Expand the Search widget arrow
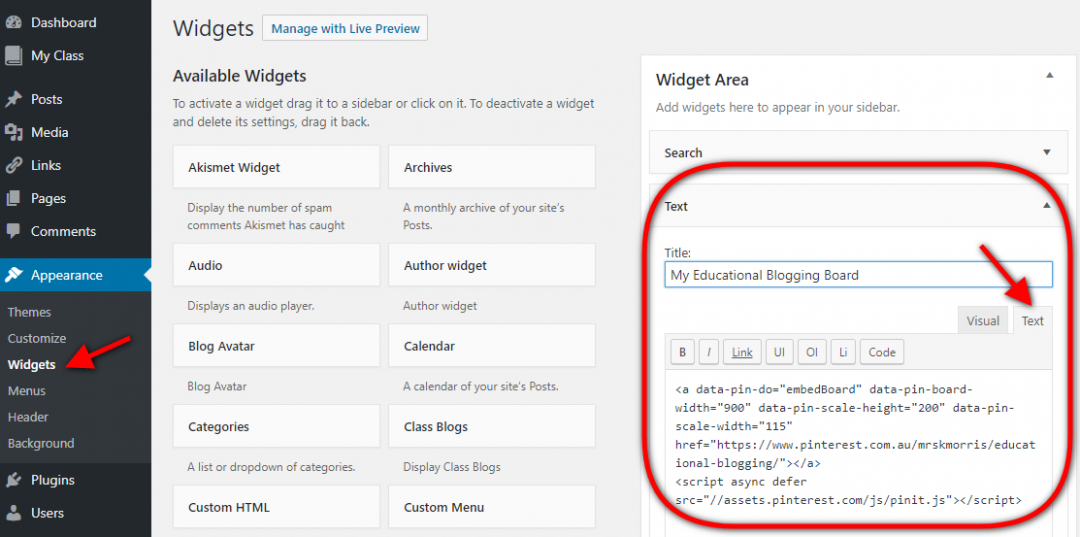1080x537 pixels. pos(1047,153)
